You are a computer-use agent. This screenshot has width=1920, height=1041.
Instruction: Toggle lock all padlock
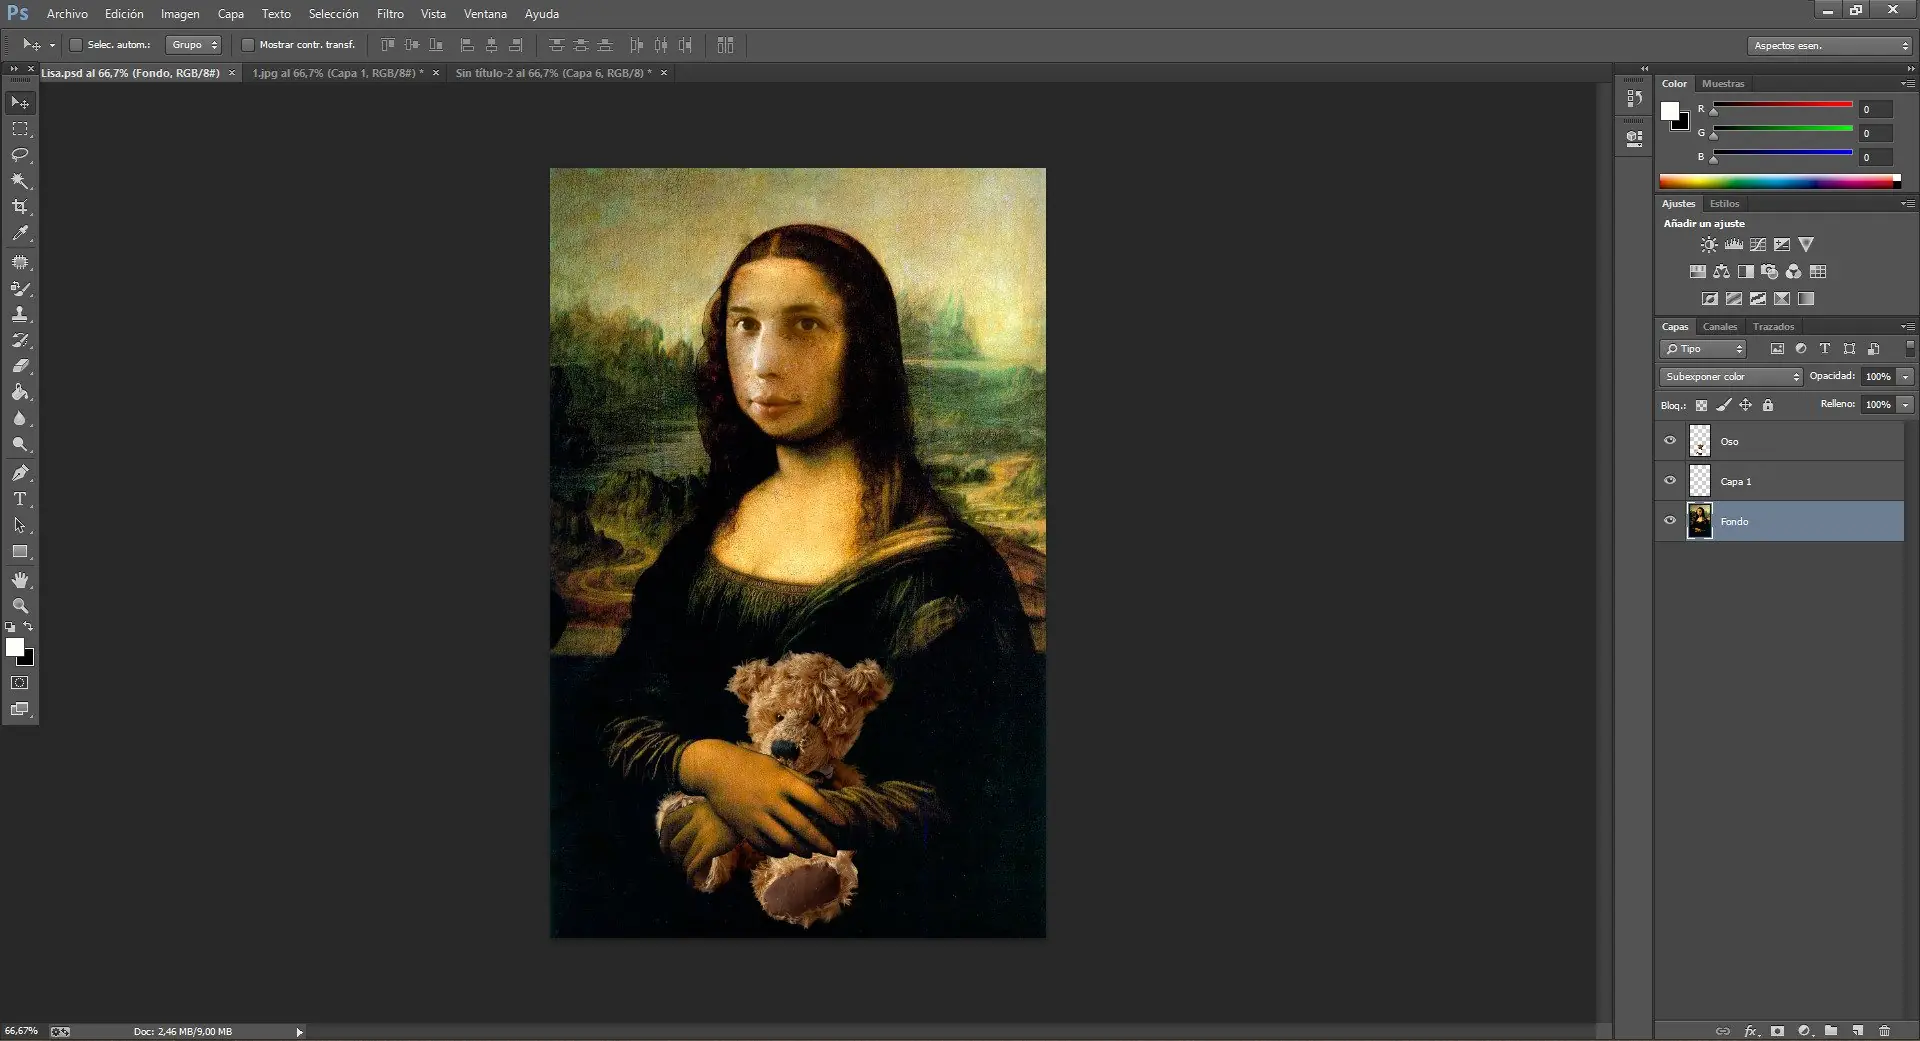[x=1768, y=405]
